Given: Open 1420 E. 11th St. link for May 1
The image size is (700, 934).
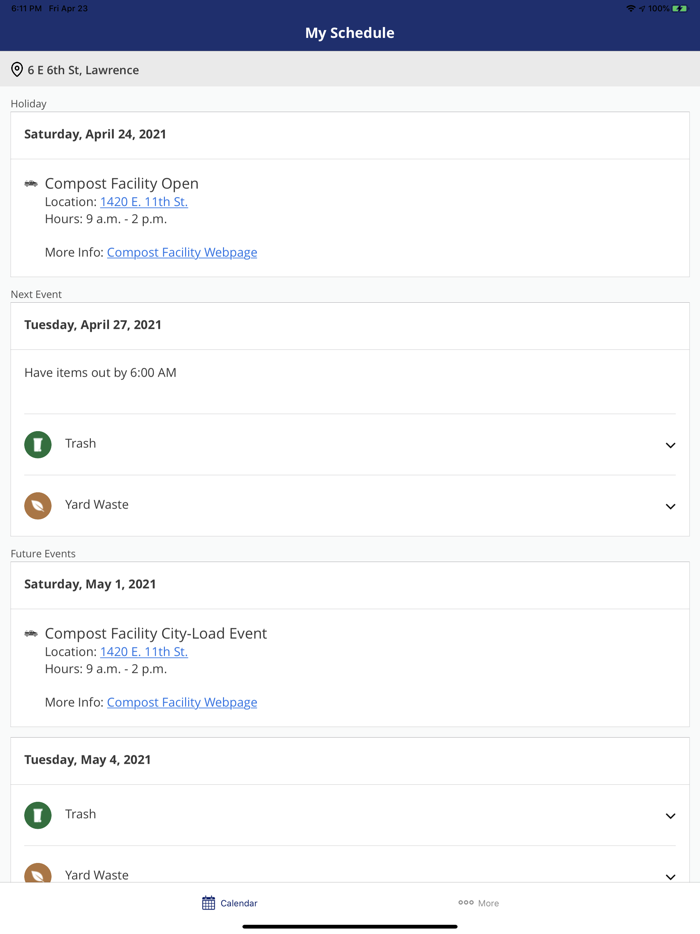Looking at the screenshot, I should (x=144, y=652).
